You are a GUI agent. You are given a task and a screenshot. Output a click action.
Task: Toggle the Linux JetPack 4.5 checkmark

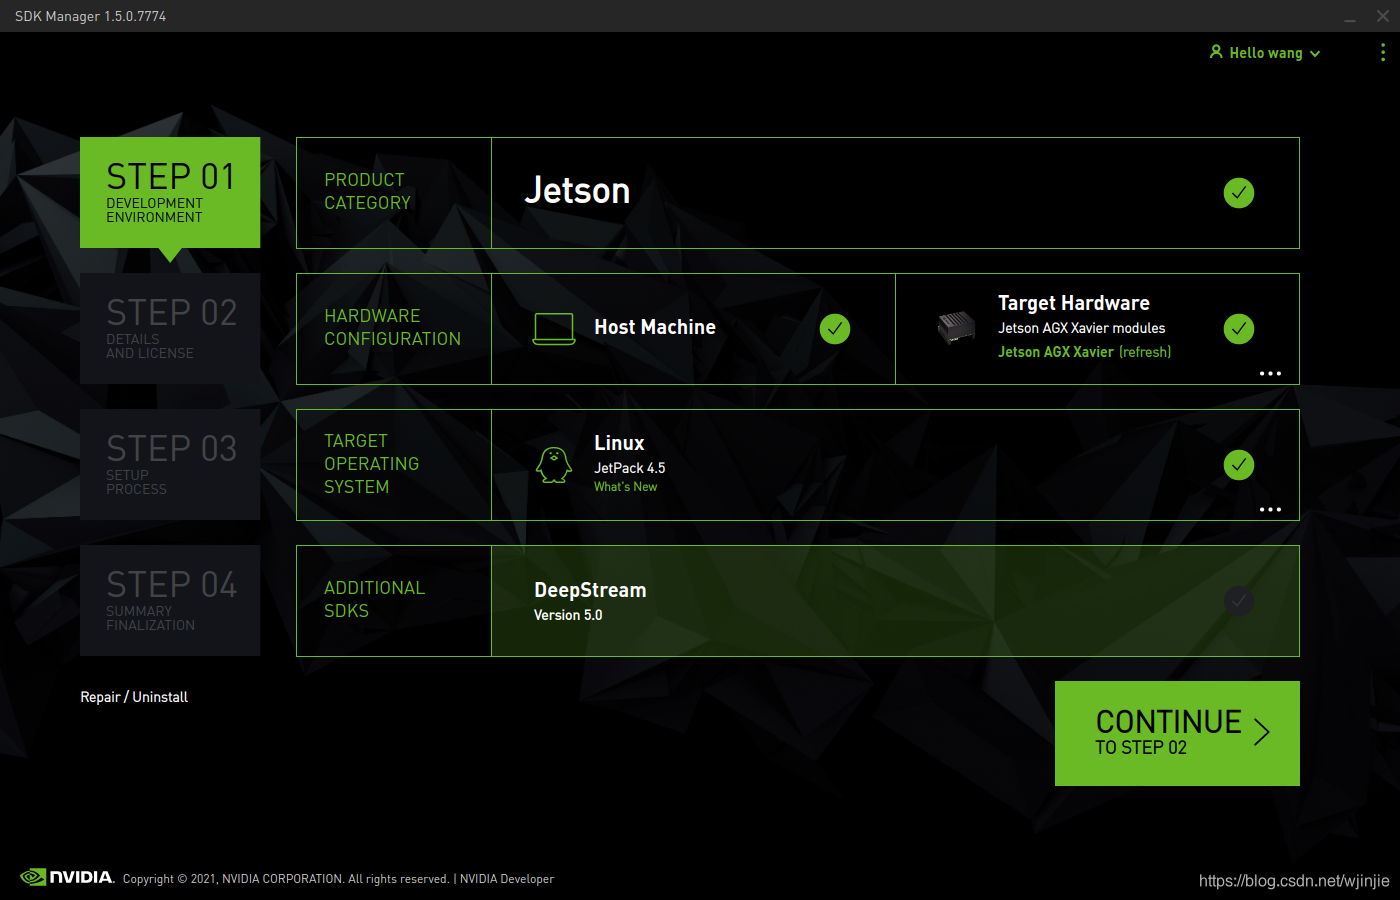coord(1239,465)
